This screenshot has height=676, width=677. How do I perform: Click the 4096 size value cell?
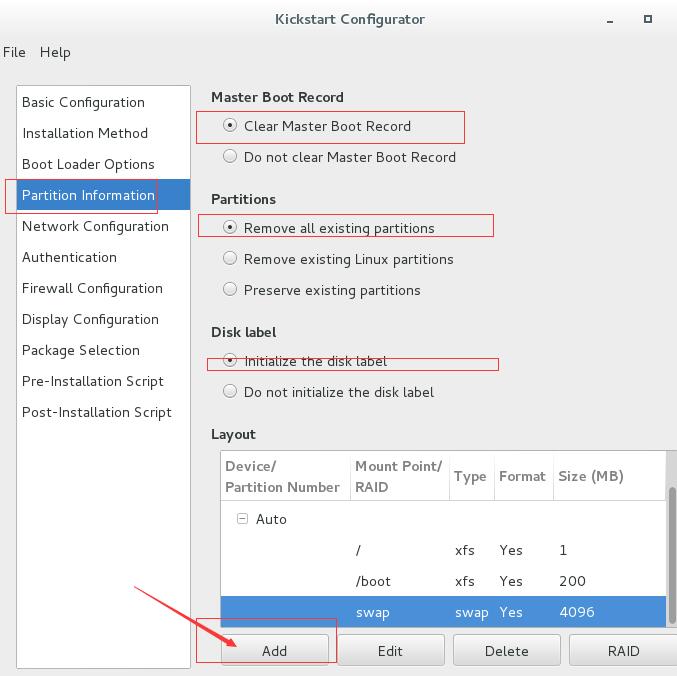pyautogui.click(x=577, y=612)
